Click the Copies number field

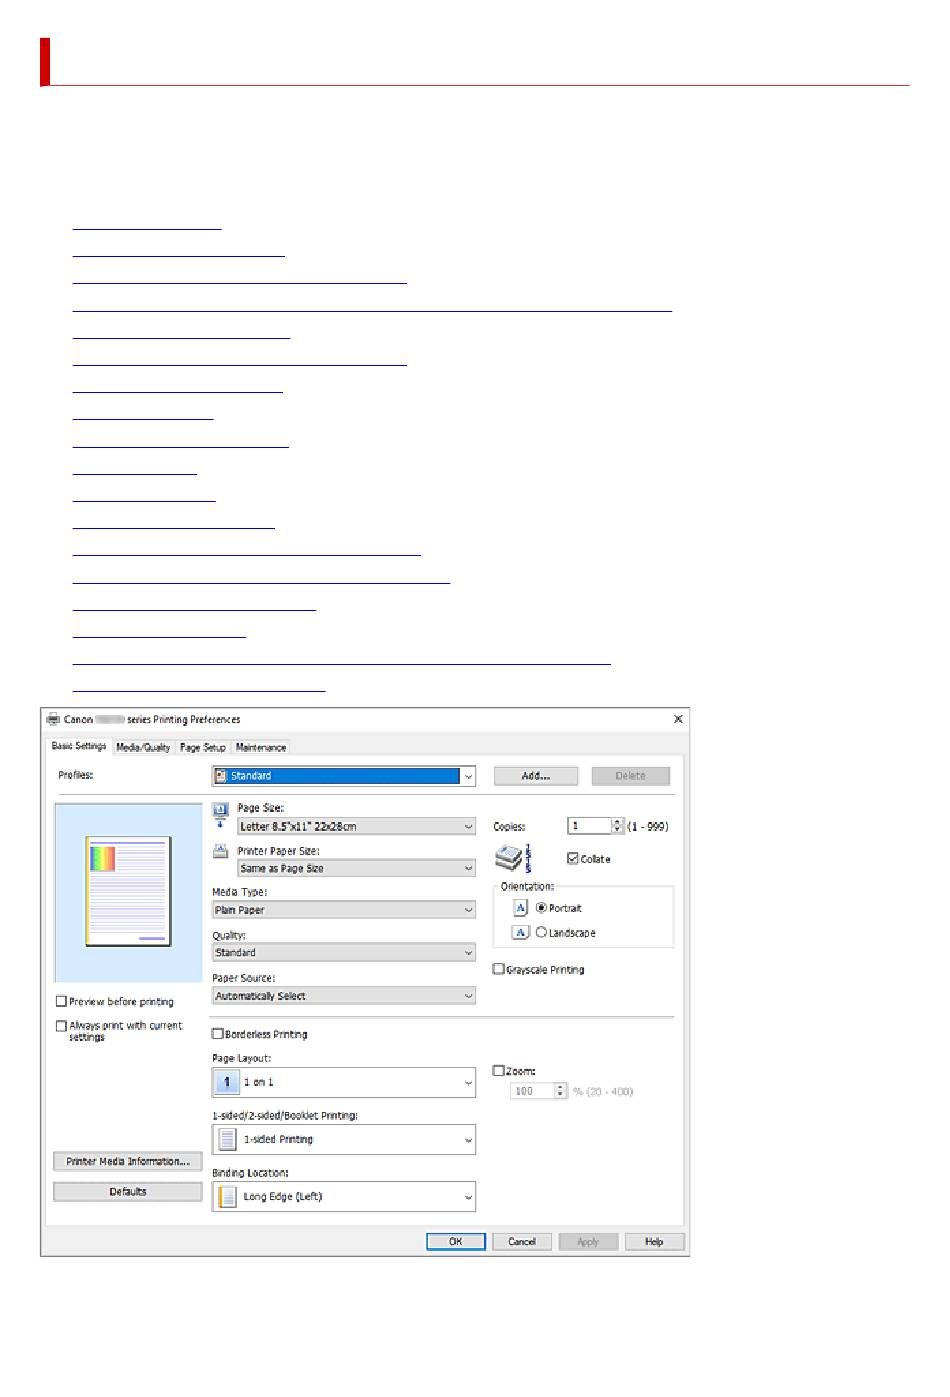[589, 826]
